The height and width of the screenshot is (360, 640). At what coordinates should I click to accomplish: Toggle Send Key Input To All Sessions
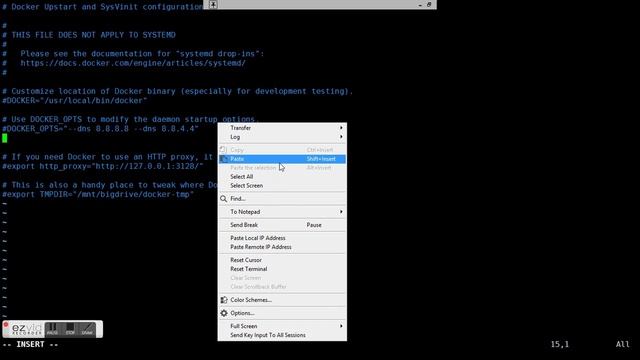point(282,335)
